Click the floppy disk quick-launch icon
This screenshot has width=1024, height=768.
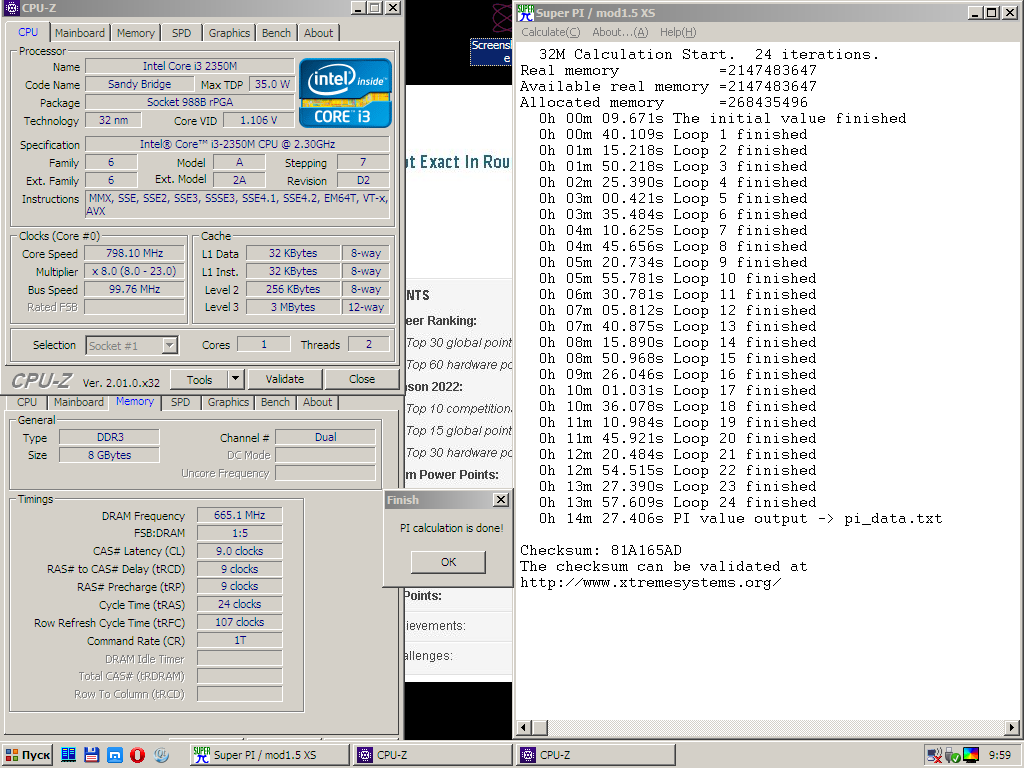91,755
